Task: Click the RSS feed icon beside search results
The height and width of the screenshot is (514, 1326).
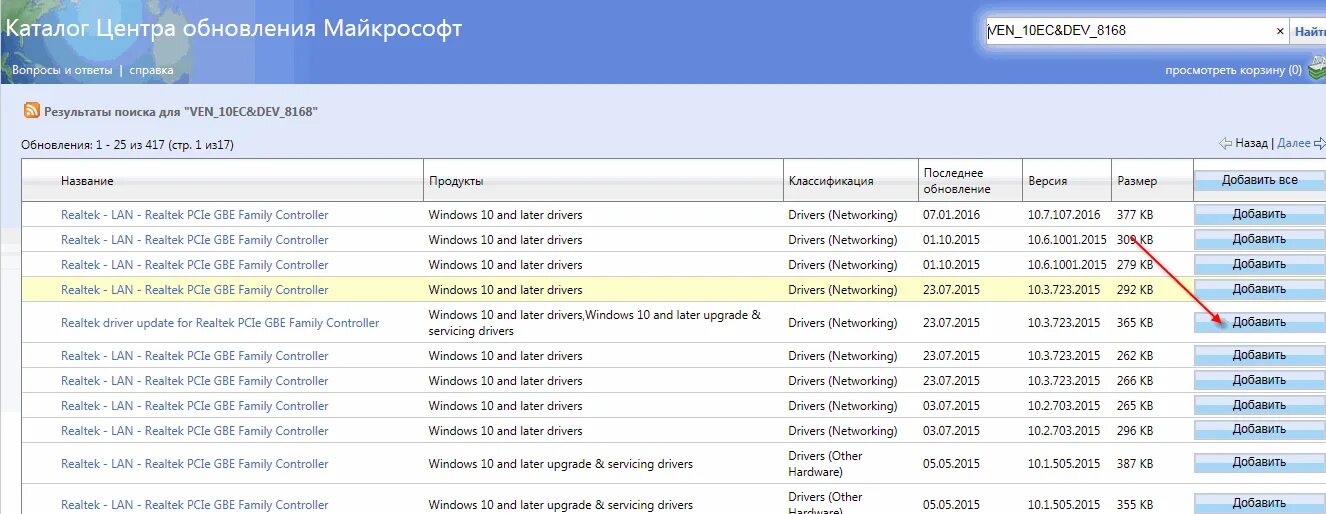Action: click(x=31, y=111)
